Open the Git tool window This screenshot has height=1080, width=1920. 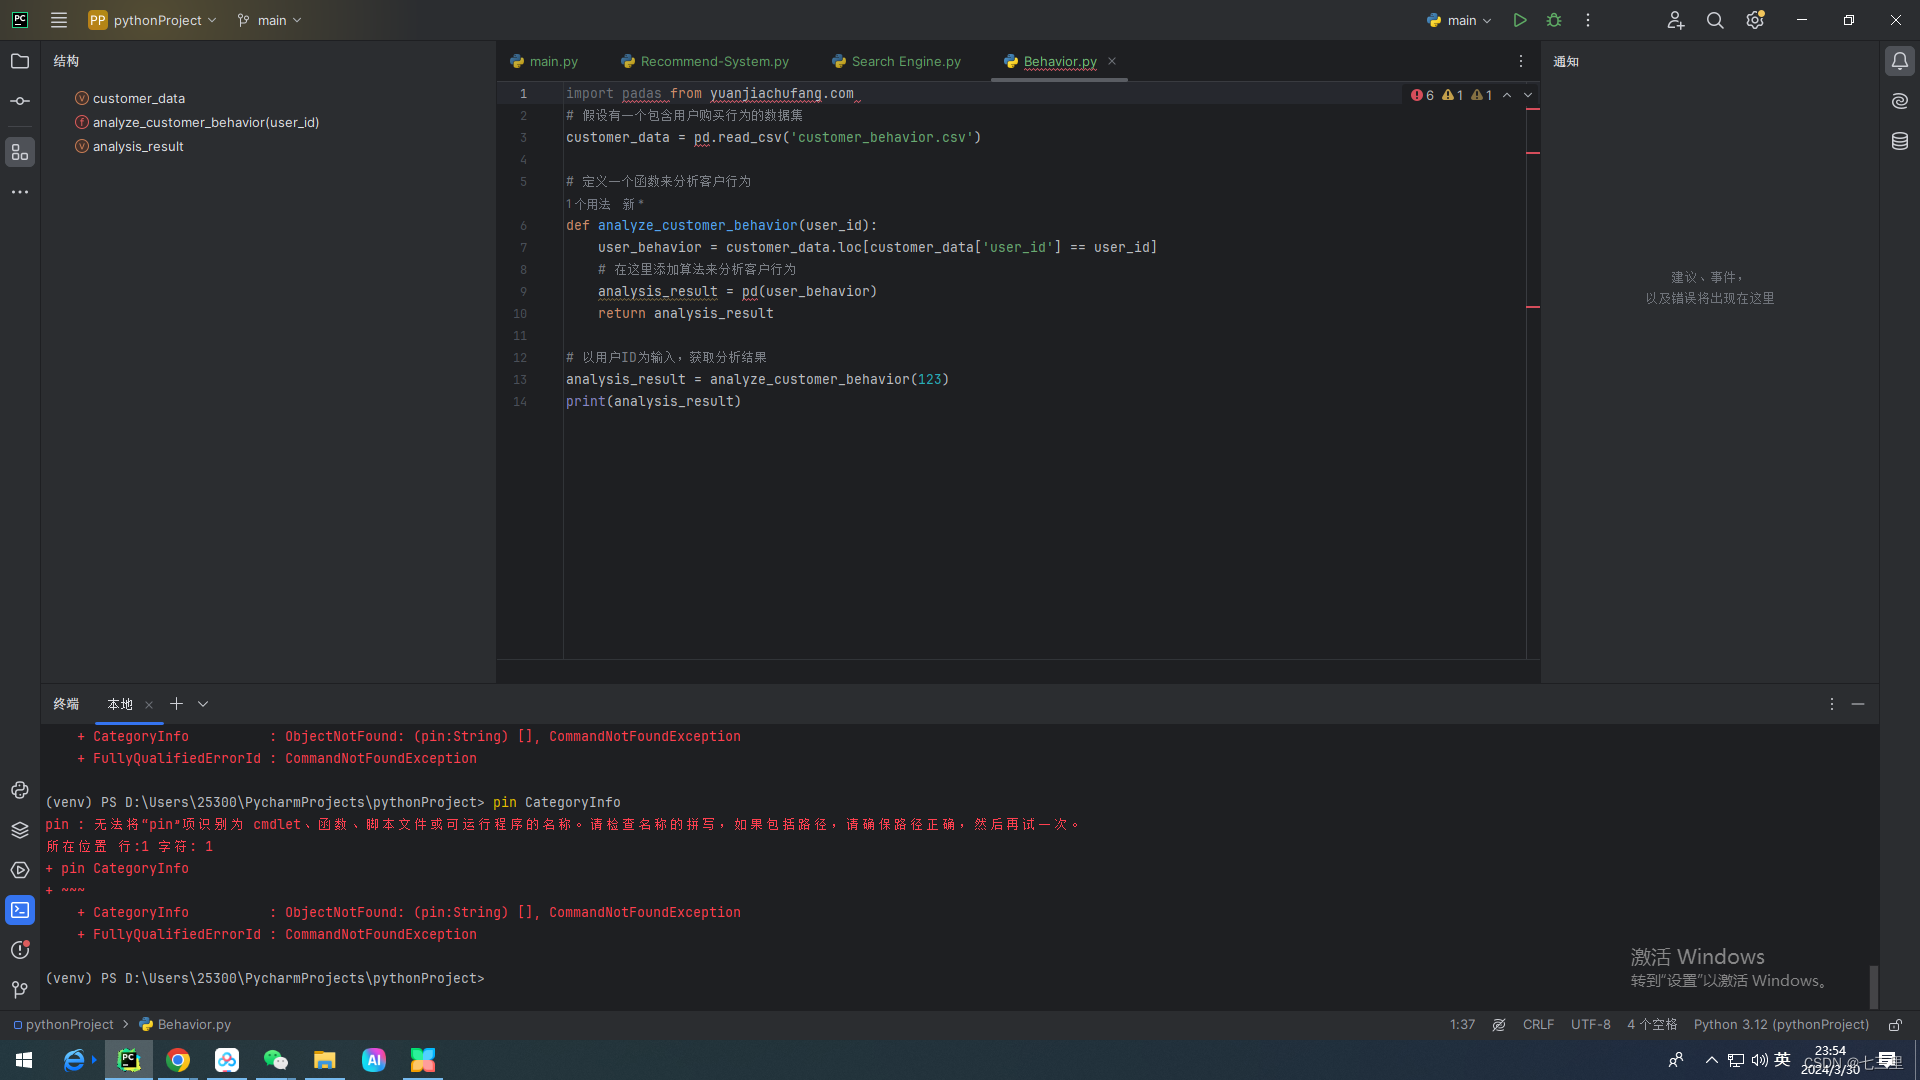(20, 989)
